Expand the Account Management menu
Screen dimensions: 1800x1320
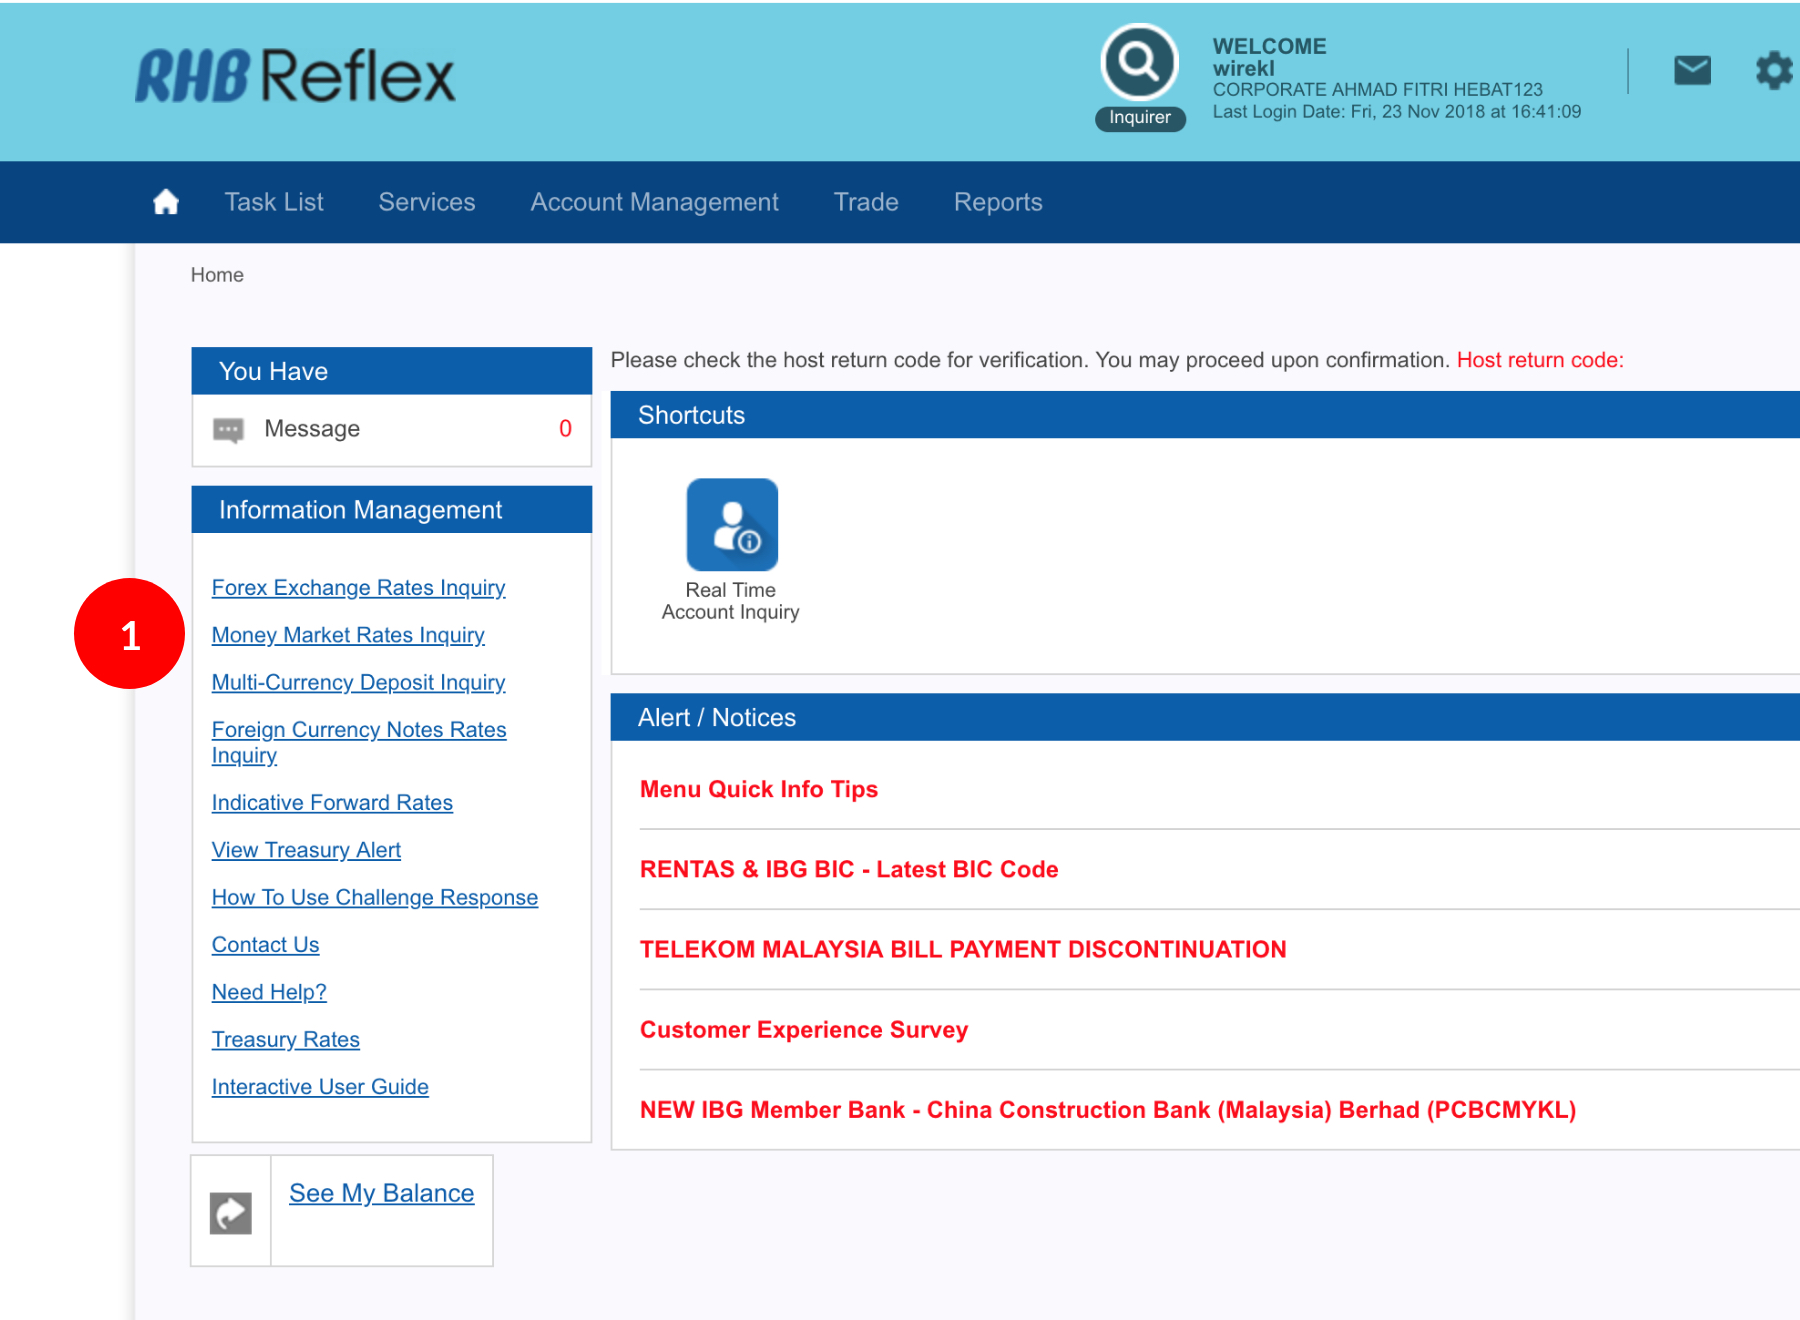[654, 202]
